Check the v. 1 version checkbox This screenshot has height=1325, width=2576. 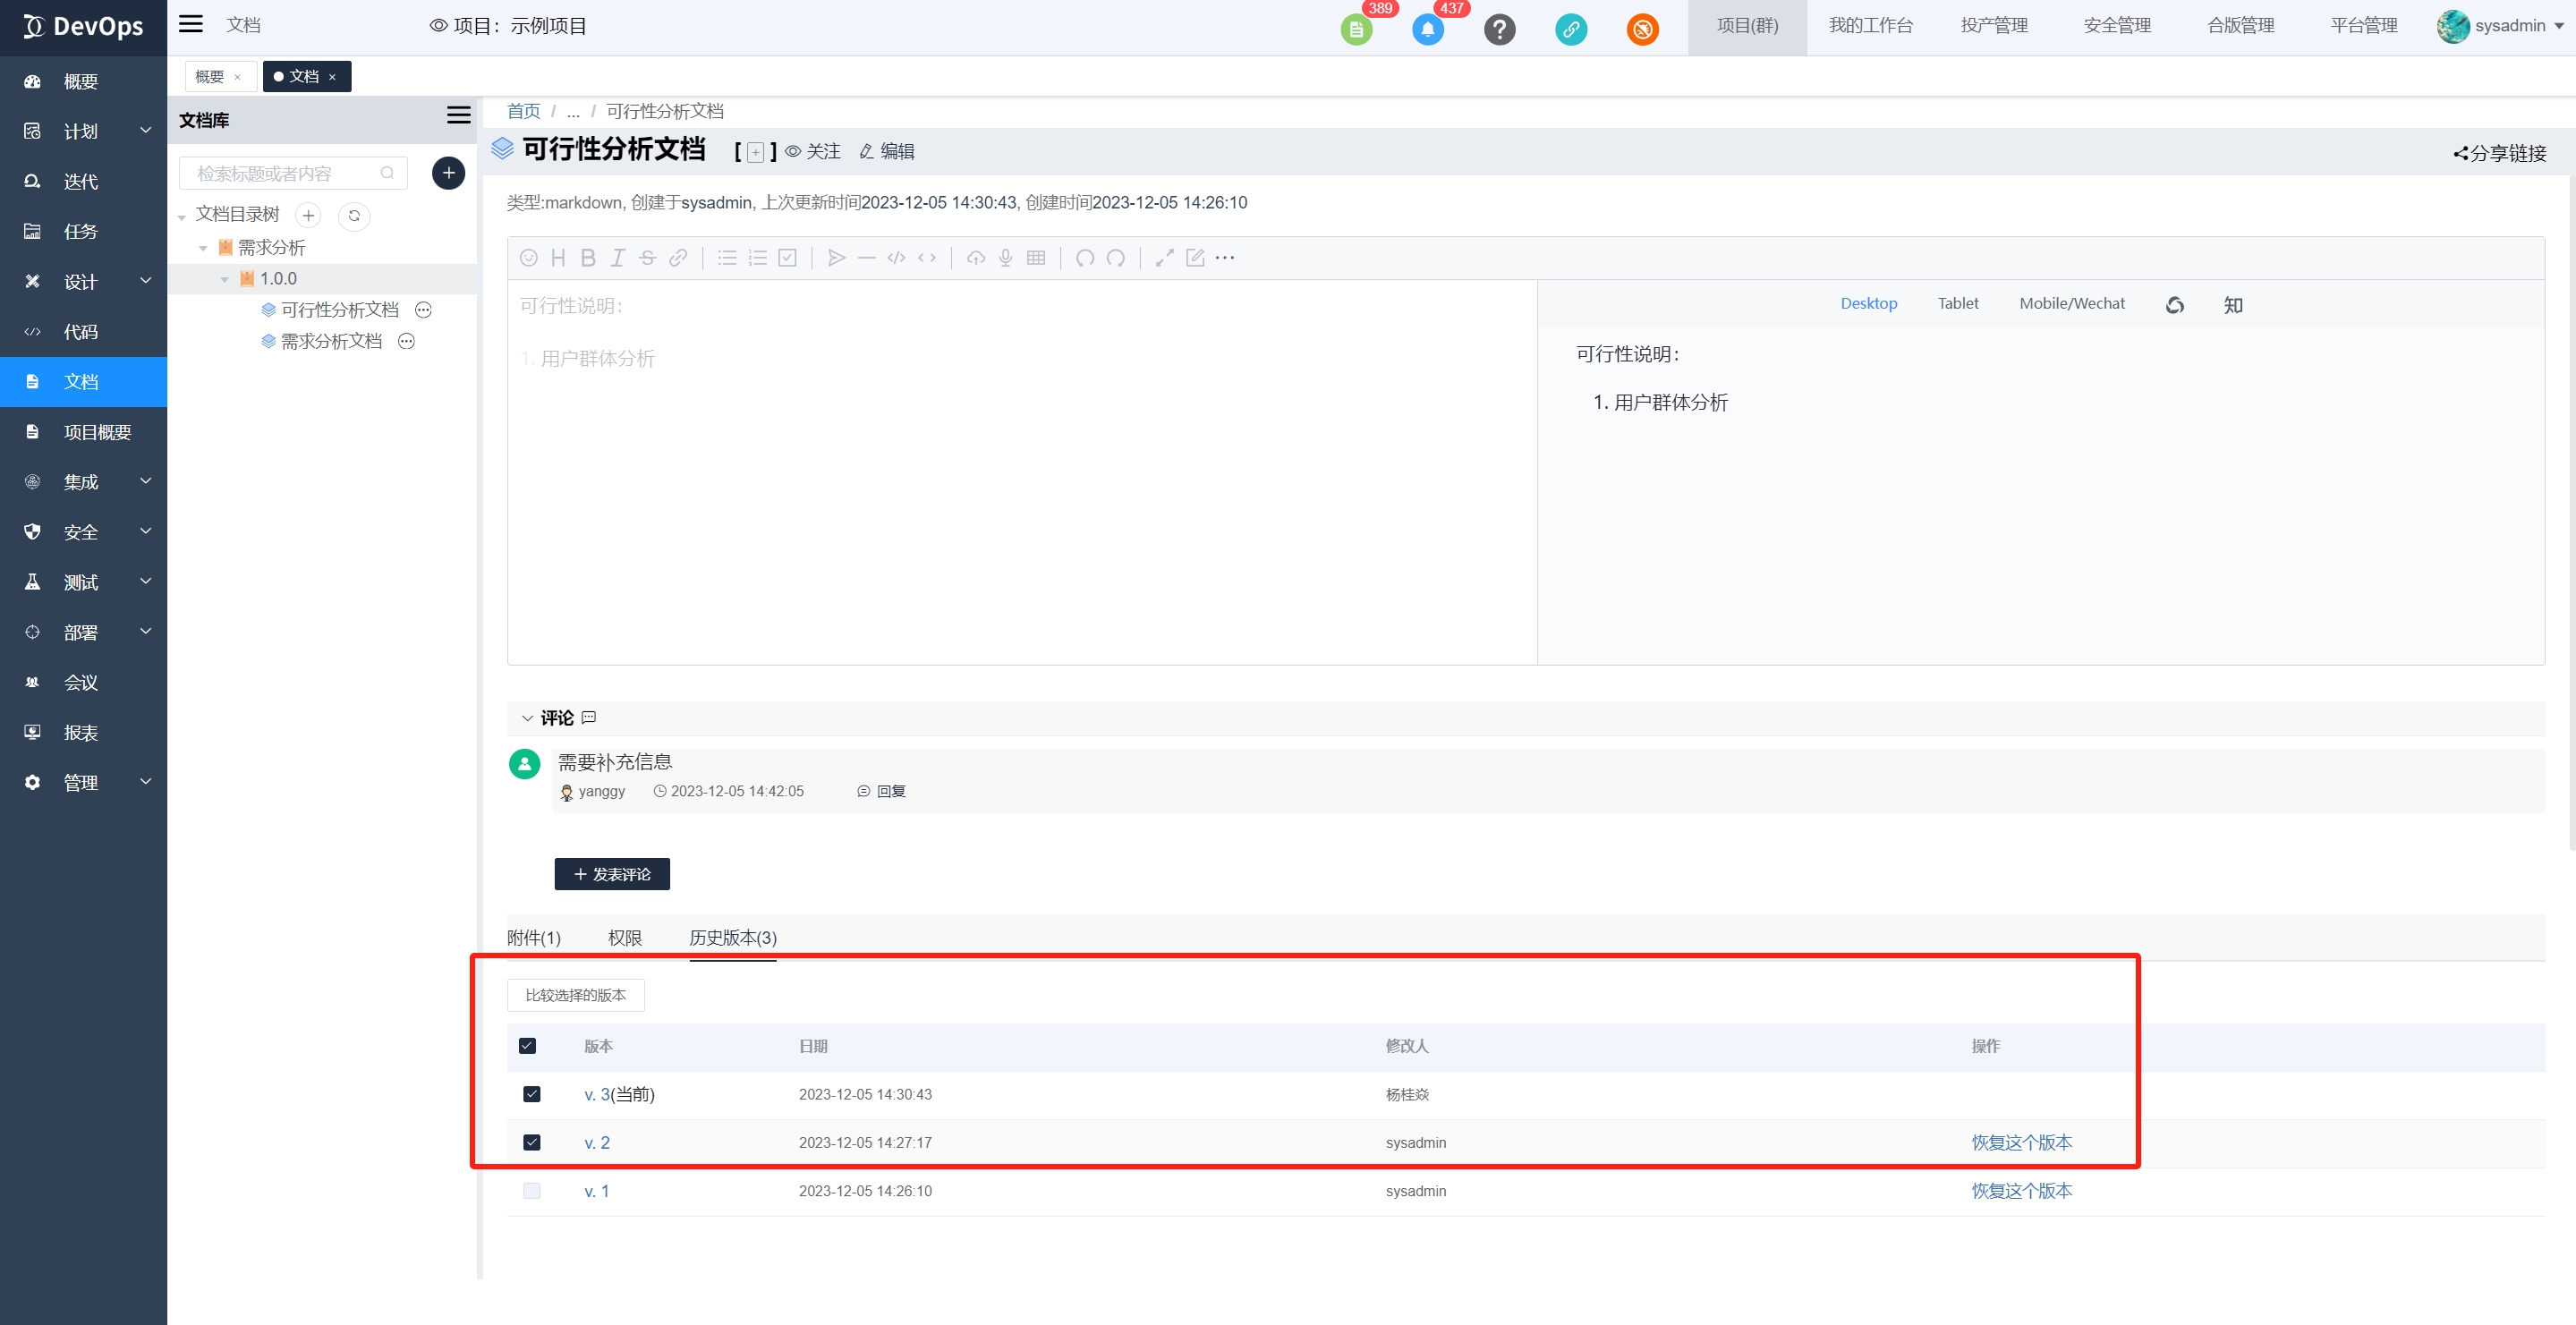click(531, 1190)
